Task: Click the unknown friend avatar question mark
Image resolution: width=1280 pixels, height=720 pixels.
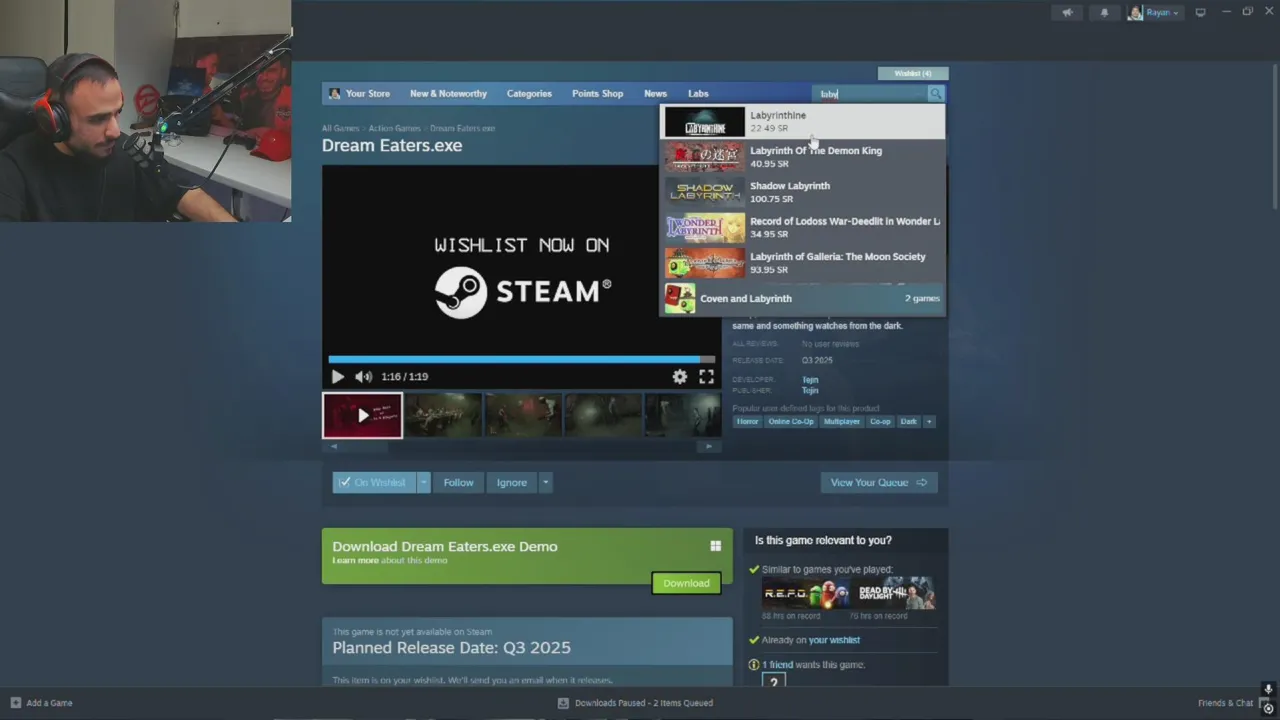Action: tap(773, 681)
